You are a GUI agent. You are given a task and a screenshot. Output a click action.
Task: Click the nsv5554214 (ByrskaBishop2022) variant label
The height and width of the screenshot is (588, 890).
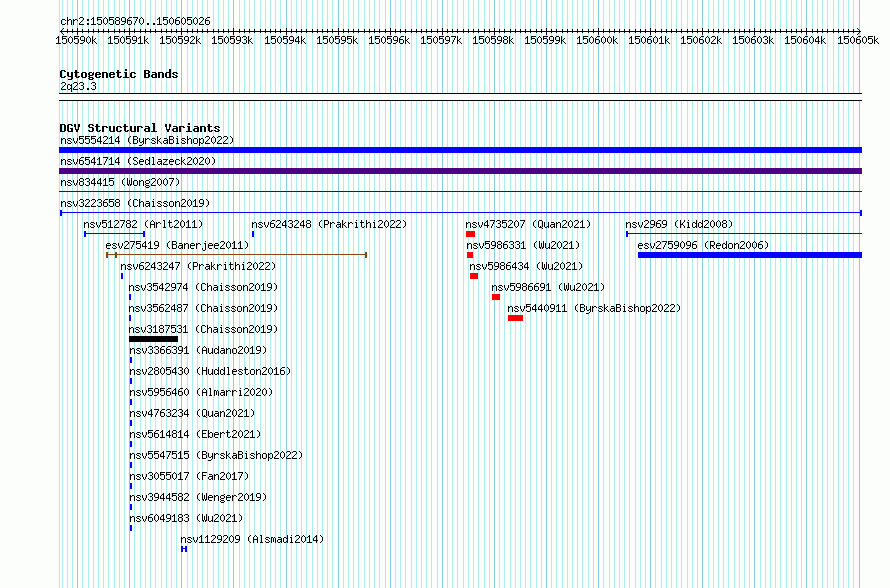point(147,140)
